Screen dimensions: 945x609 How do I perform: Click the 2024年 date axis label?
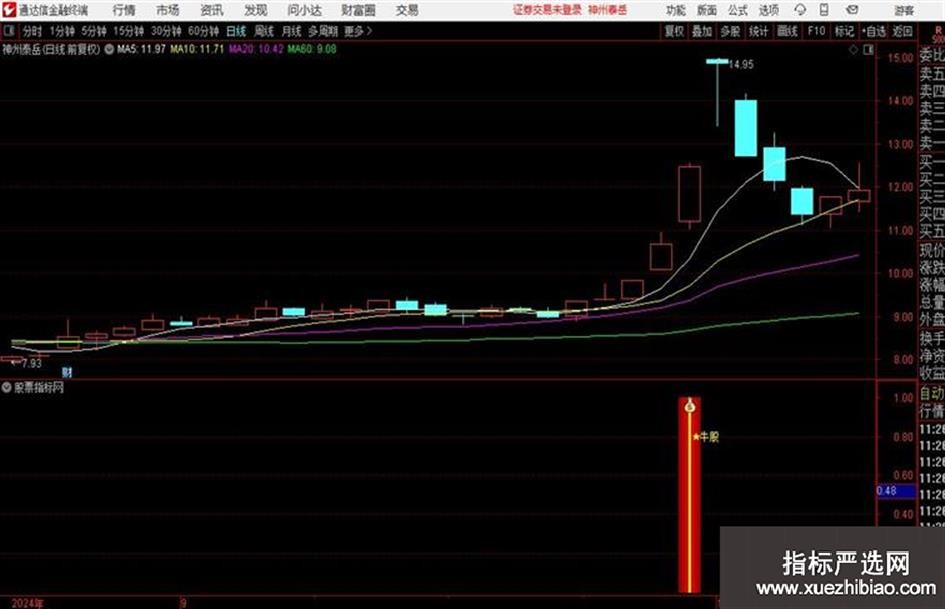tap(27, 603)
